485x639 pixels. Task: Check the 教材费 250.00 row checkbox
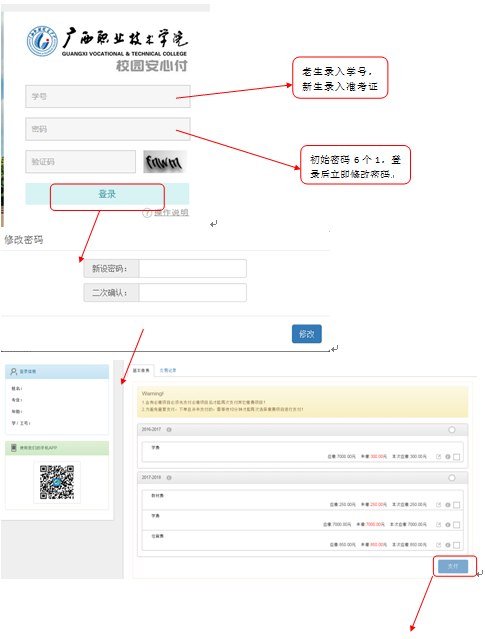(456, 505)
